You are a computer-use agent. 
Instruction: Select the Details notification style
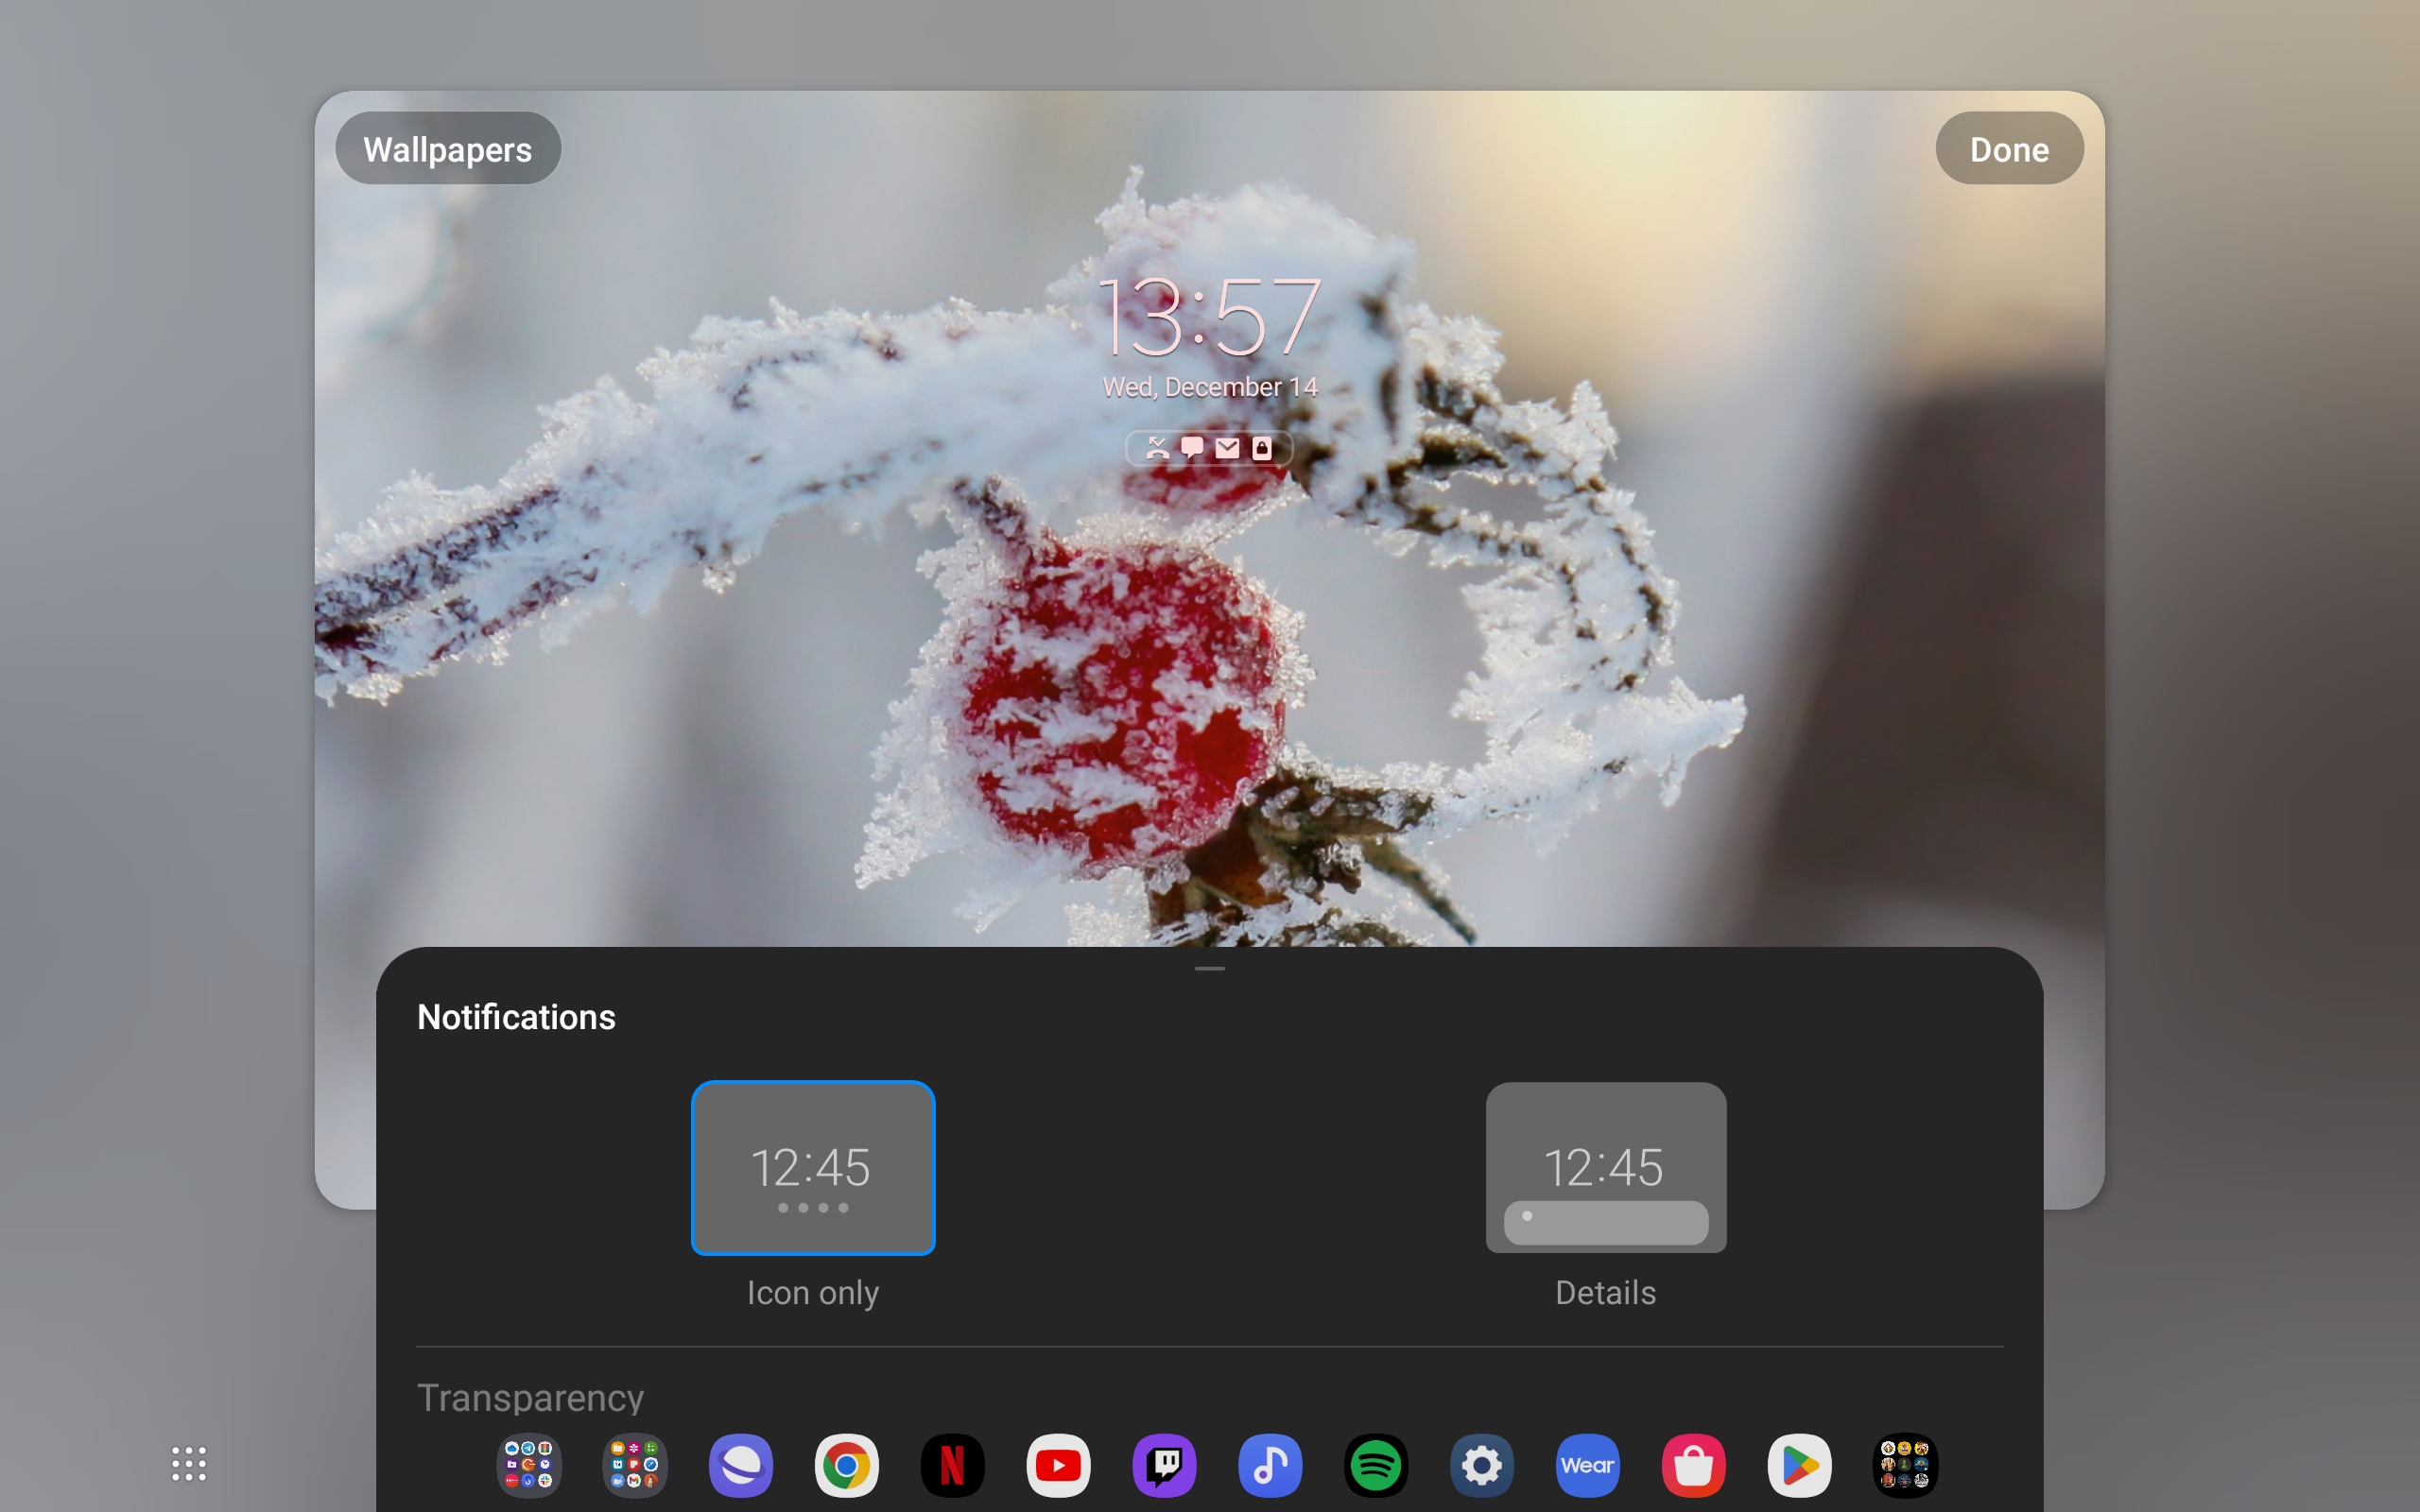1605,1168
